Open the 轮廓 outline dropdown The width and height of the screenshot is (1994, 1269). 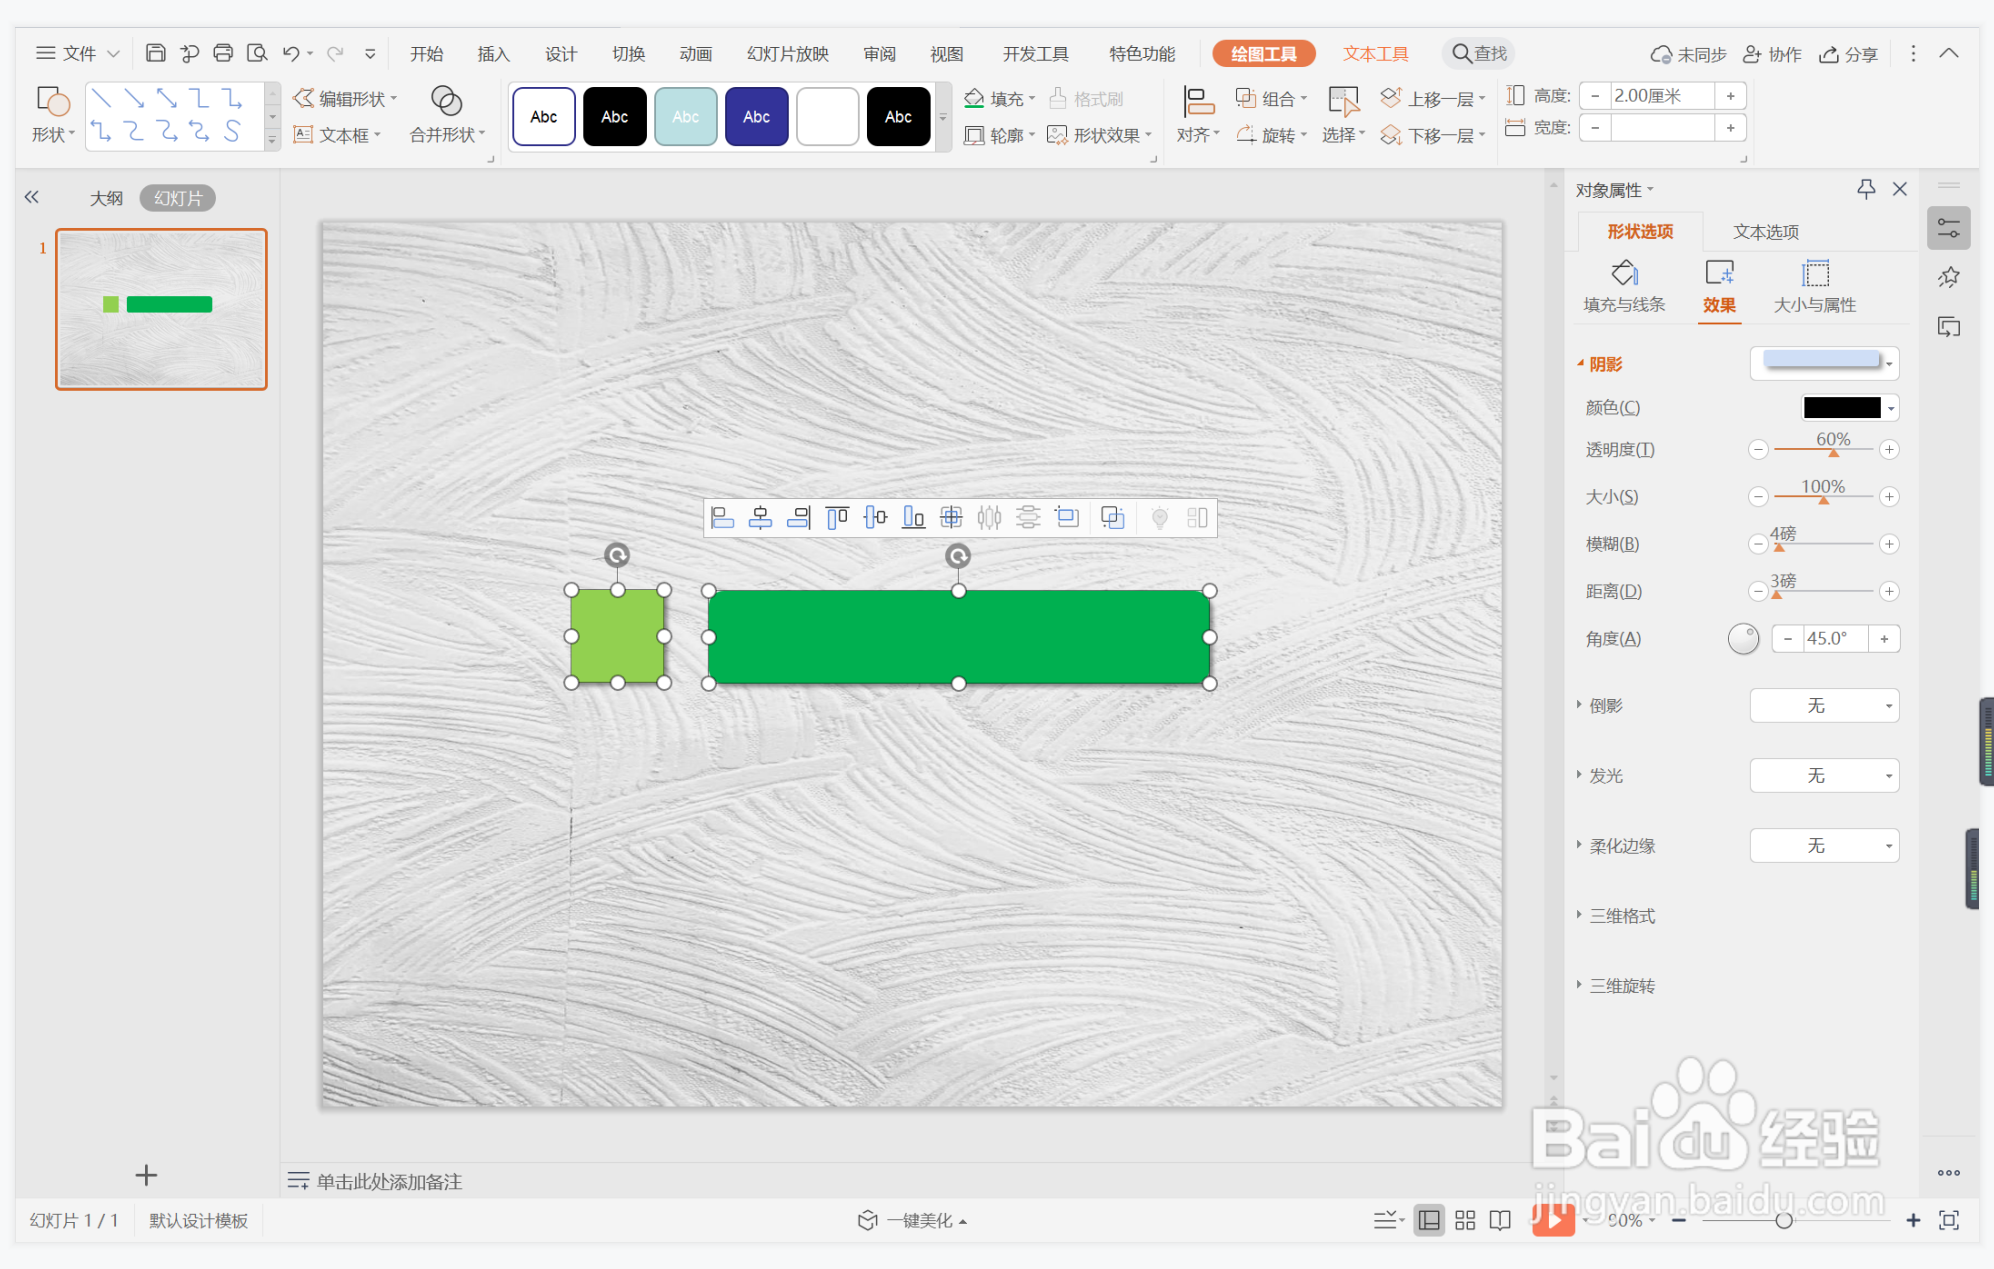[x=999, y=135]
